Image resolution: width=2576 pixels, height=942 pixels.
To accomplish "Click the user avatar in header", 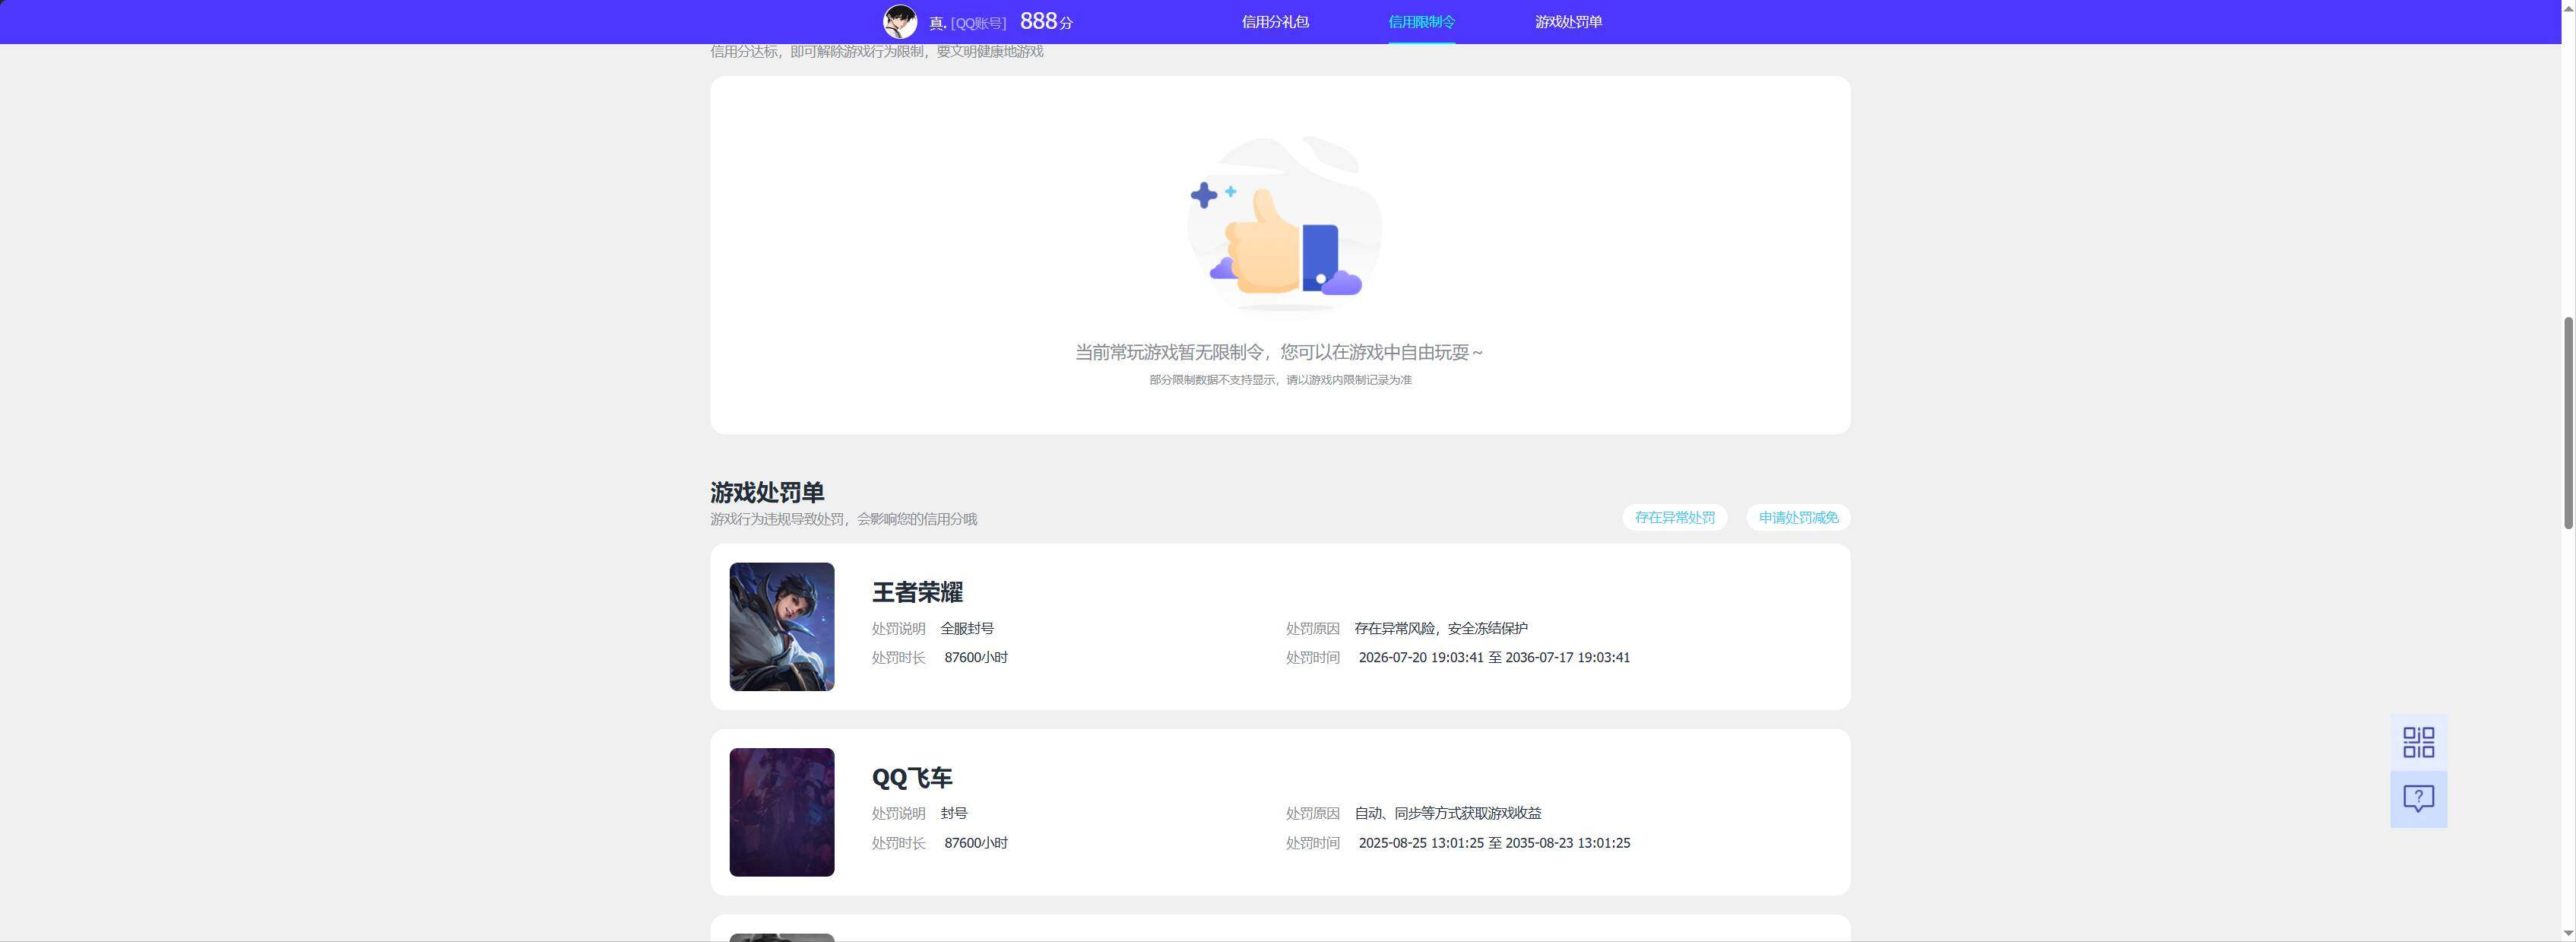I will click(900, 21).
